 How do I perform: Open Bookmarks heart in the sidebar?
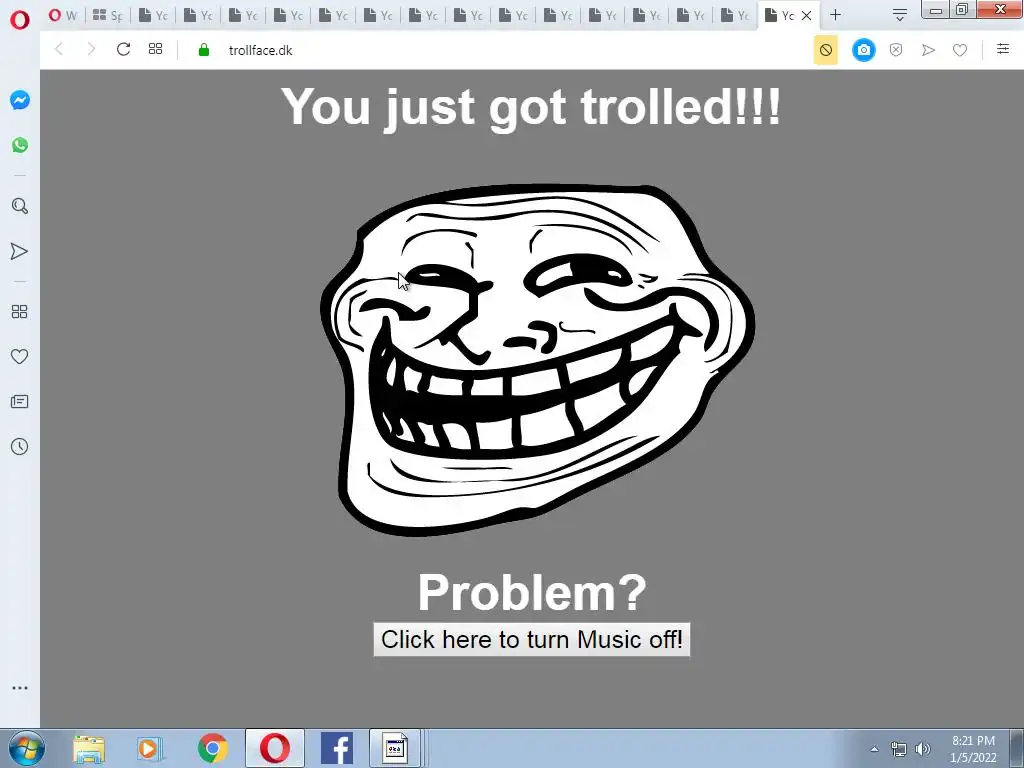[20, 357]
